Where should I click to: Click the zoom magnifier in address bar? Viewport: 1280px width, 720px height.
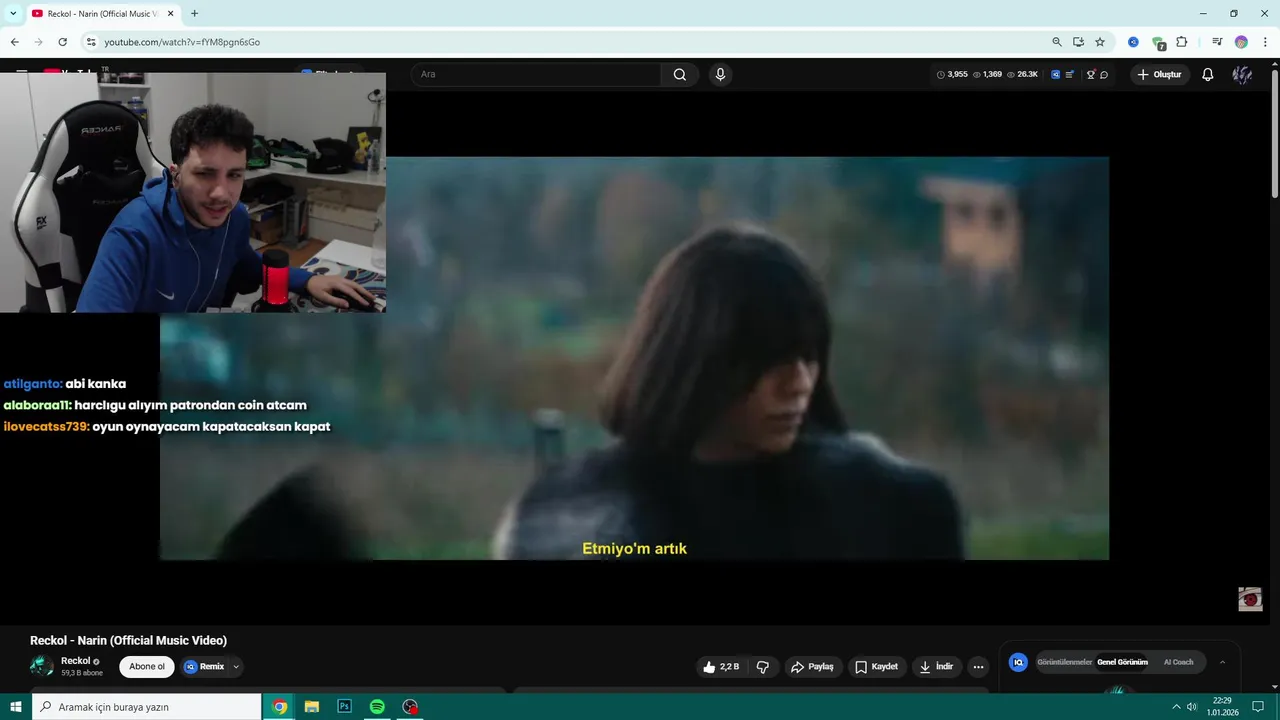(x=1057, y=42)
